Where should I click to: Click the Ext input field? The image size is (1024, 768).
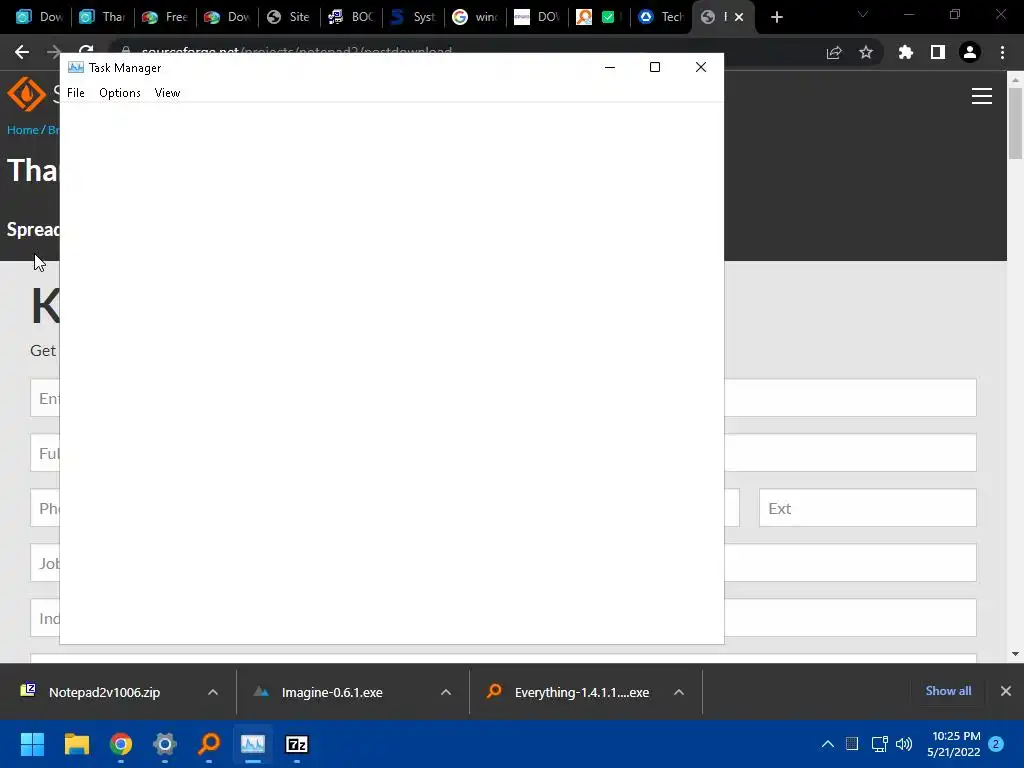[868, 508]
